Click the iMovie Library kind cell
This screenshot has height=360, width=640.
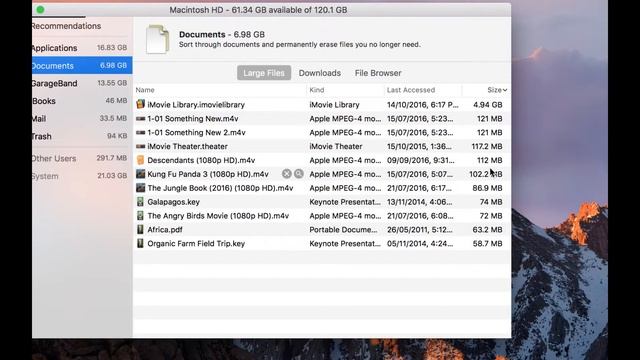(x=334, y=104)
